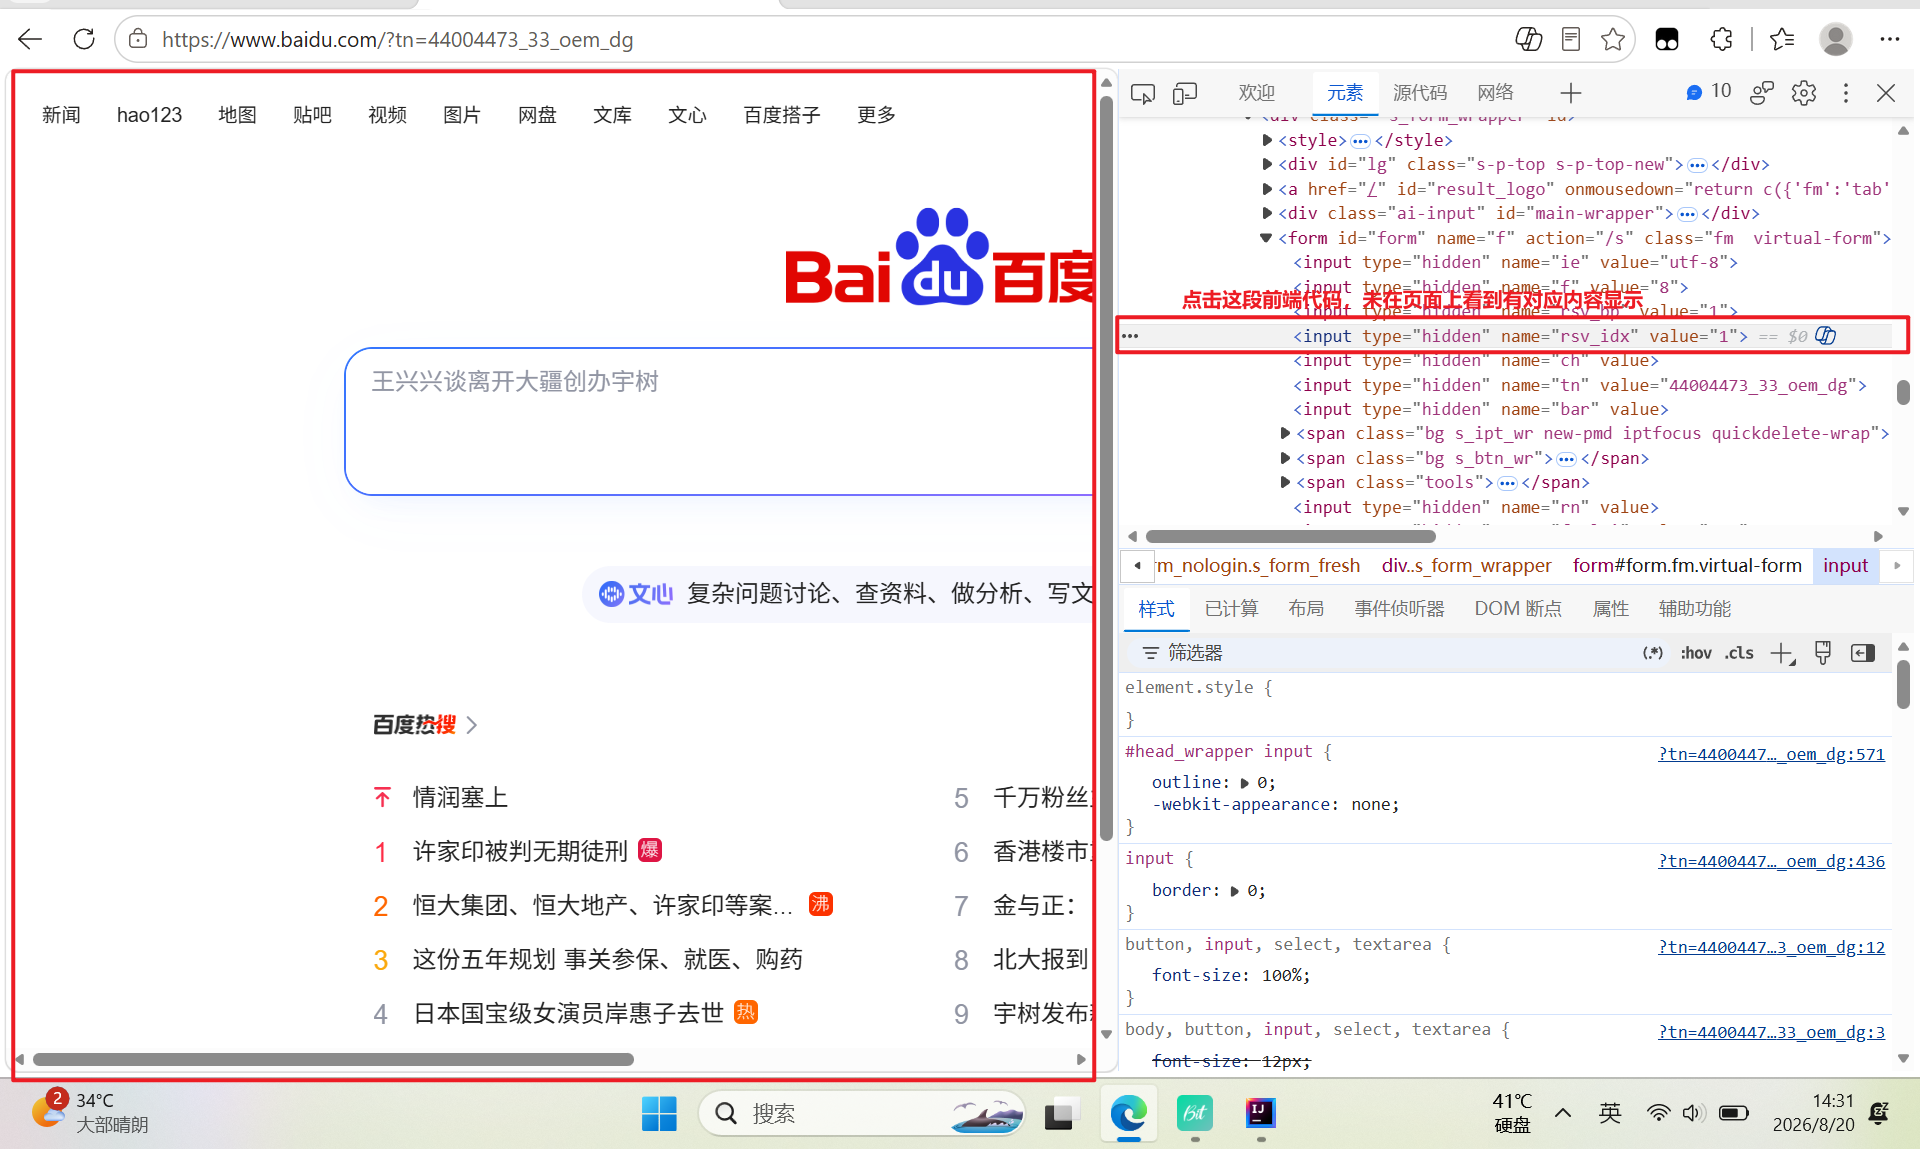Screen dimensions: 1920x1149
Task: Click the page's horizontal scrollbar thumb
Action: pos(333,1059)
